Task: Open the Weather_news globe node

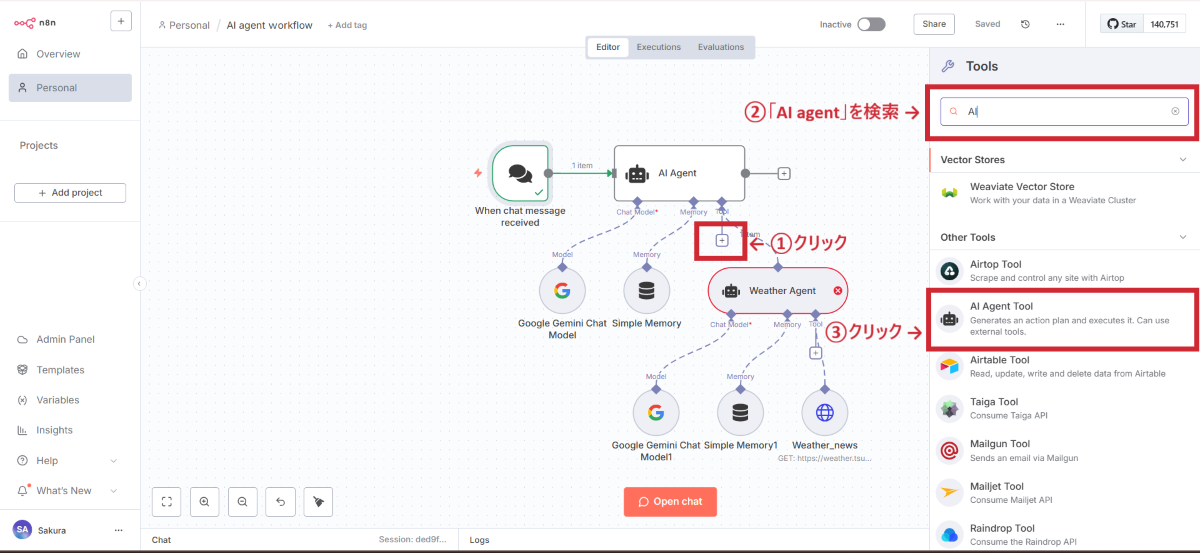Action: [824, 413]
